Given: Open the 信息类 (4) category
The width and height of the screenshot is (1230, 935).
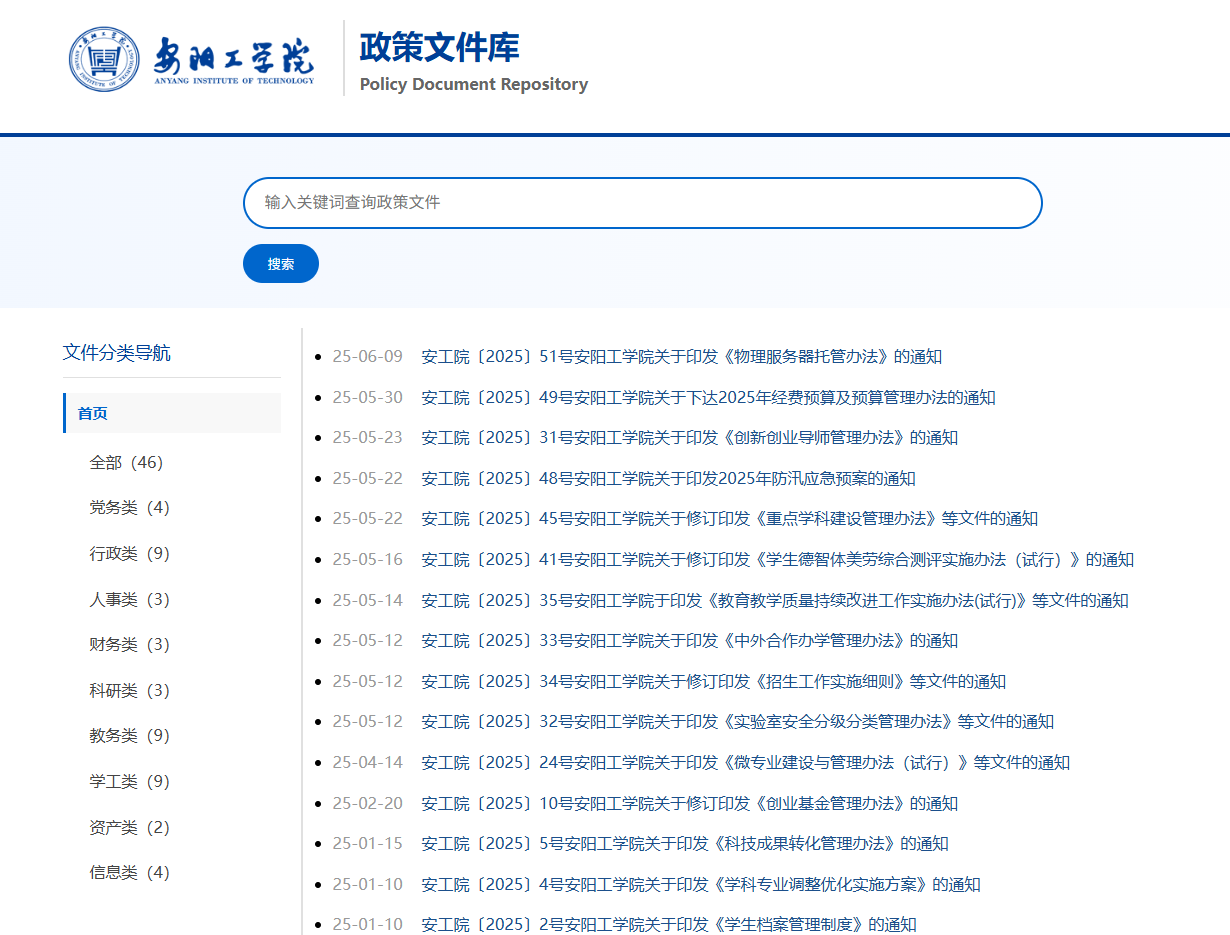Looking at the screenshot, I should point(129,872).
